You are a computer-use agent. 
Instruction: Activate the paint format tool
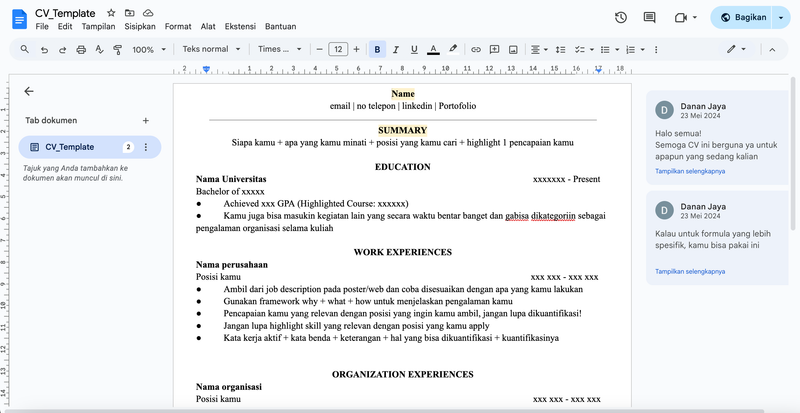click(x=117, y=50)
